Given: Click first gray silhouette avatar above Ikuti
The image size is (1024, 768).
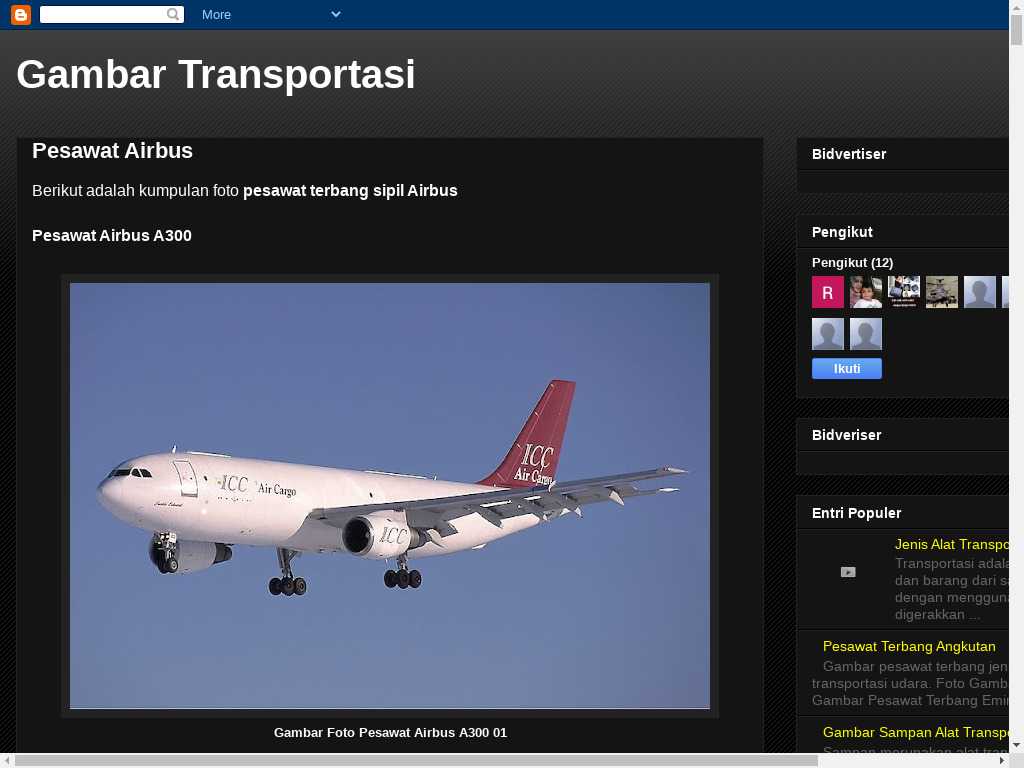Looking at the screenshot, I should (827, 334).
